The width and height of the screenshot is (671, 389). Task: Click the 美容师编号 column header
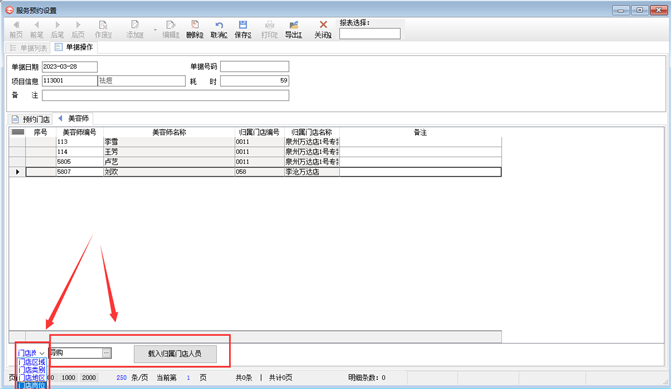[80, 132]
